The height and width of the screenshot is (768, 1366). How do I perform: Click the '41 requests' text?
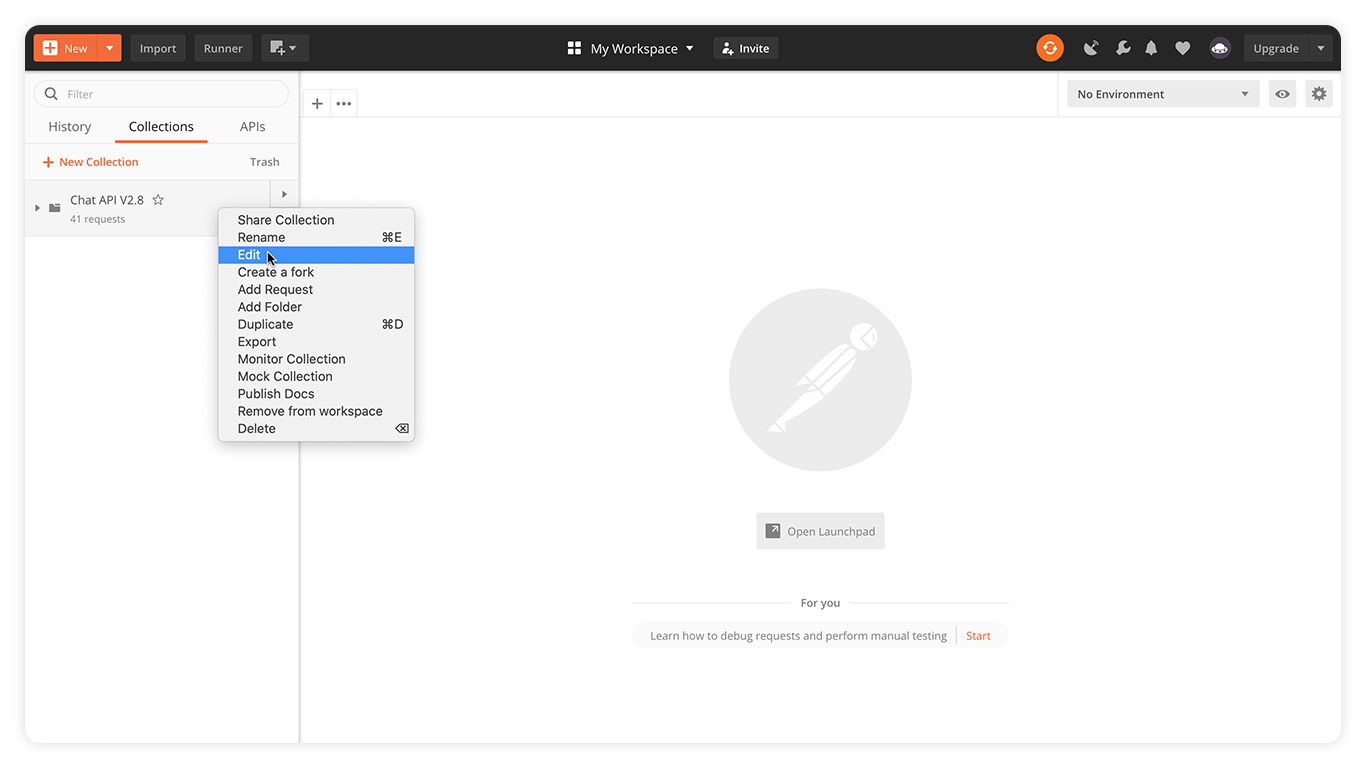click(98, 219)
